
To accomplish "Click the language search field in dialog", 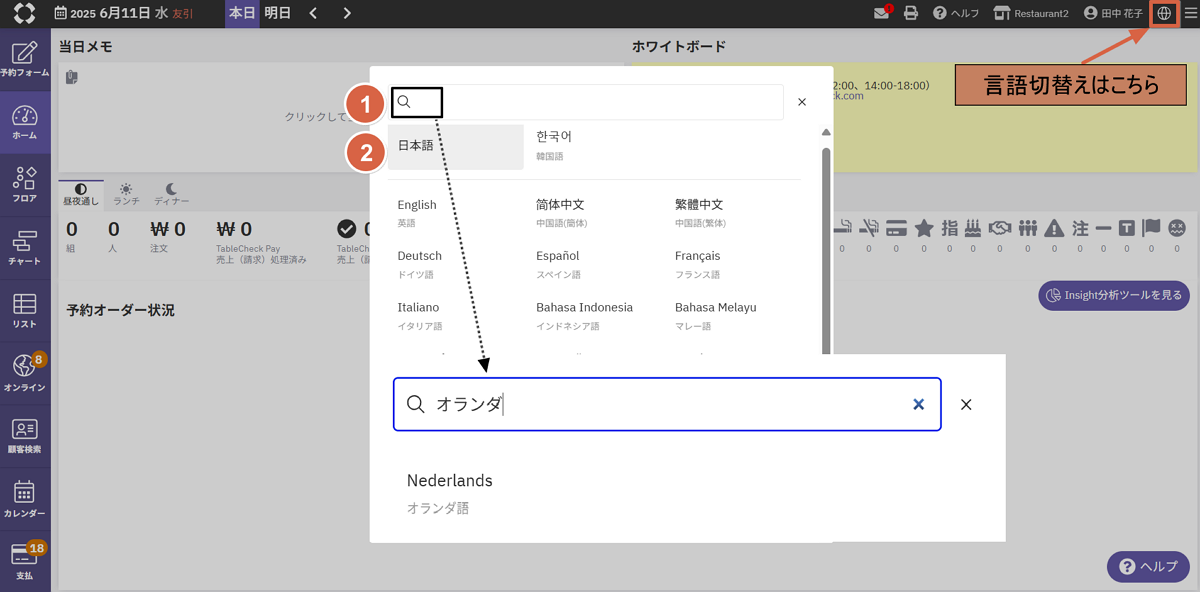I will click(x=587, y=102).
